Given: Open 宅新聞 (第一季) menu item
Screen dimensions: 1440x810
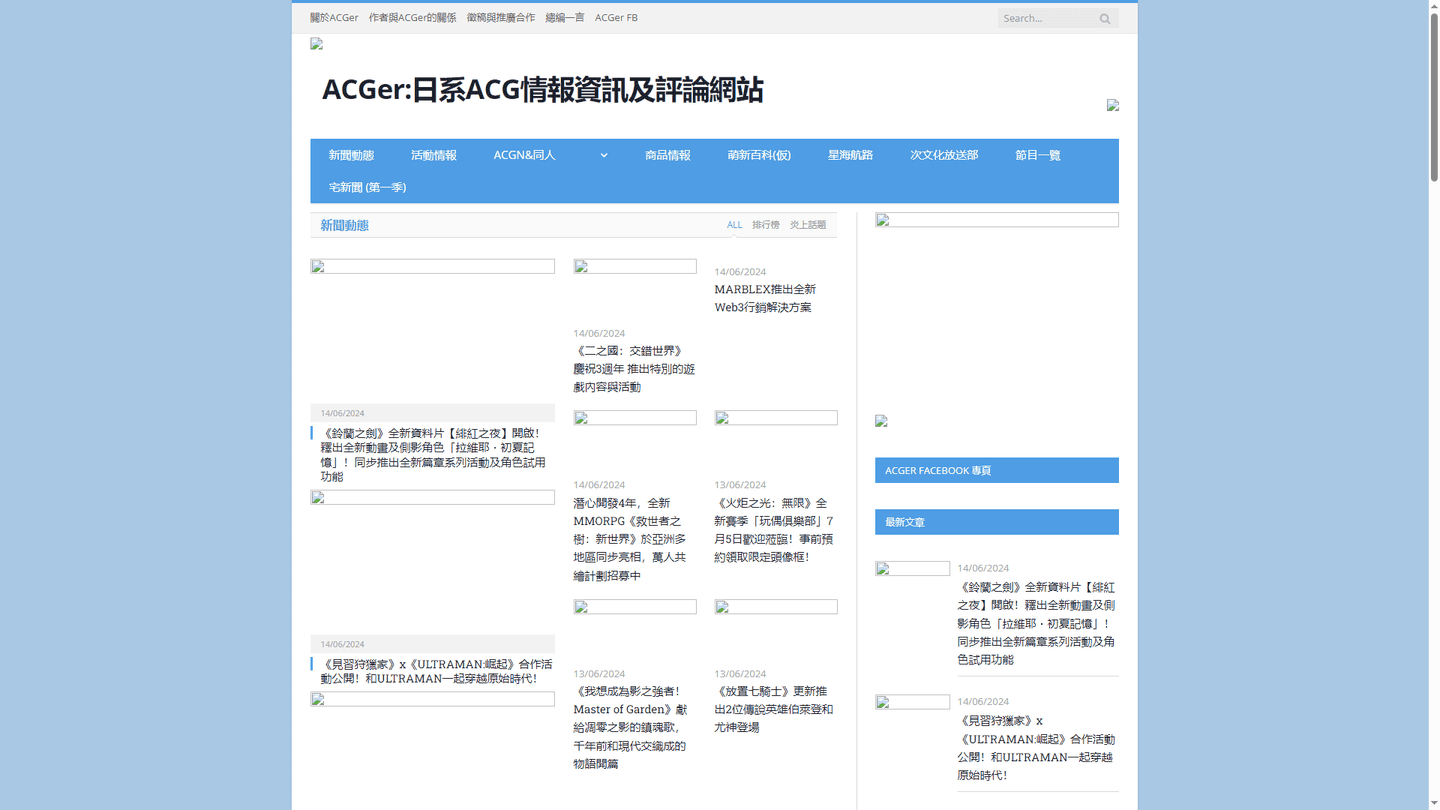Looking at the screenshot, I should click(x=367, y=187).
